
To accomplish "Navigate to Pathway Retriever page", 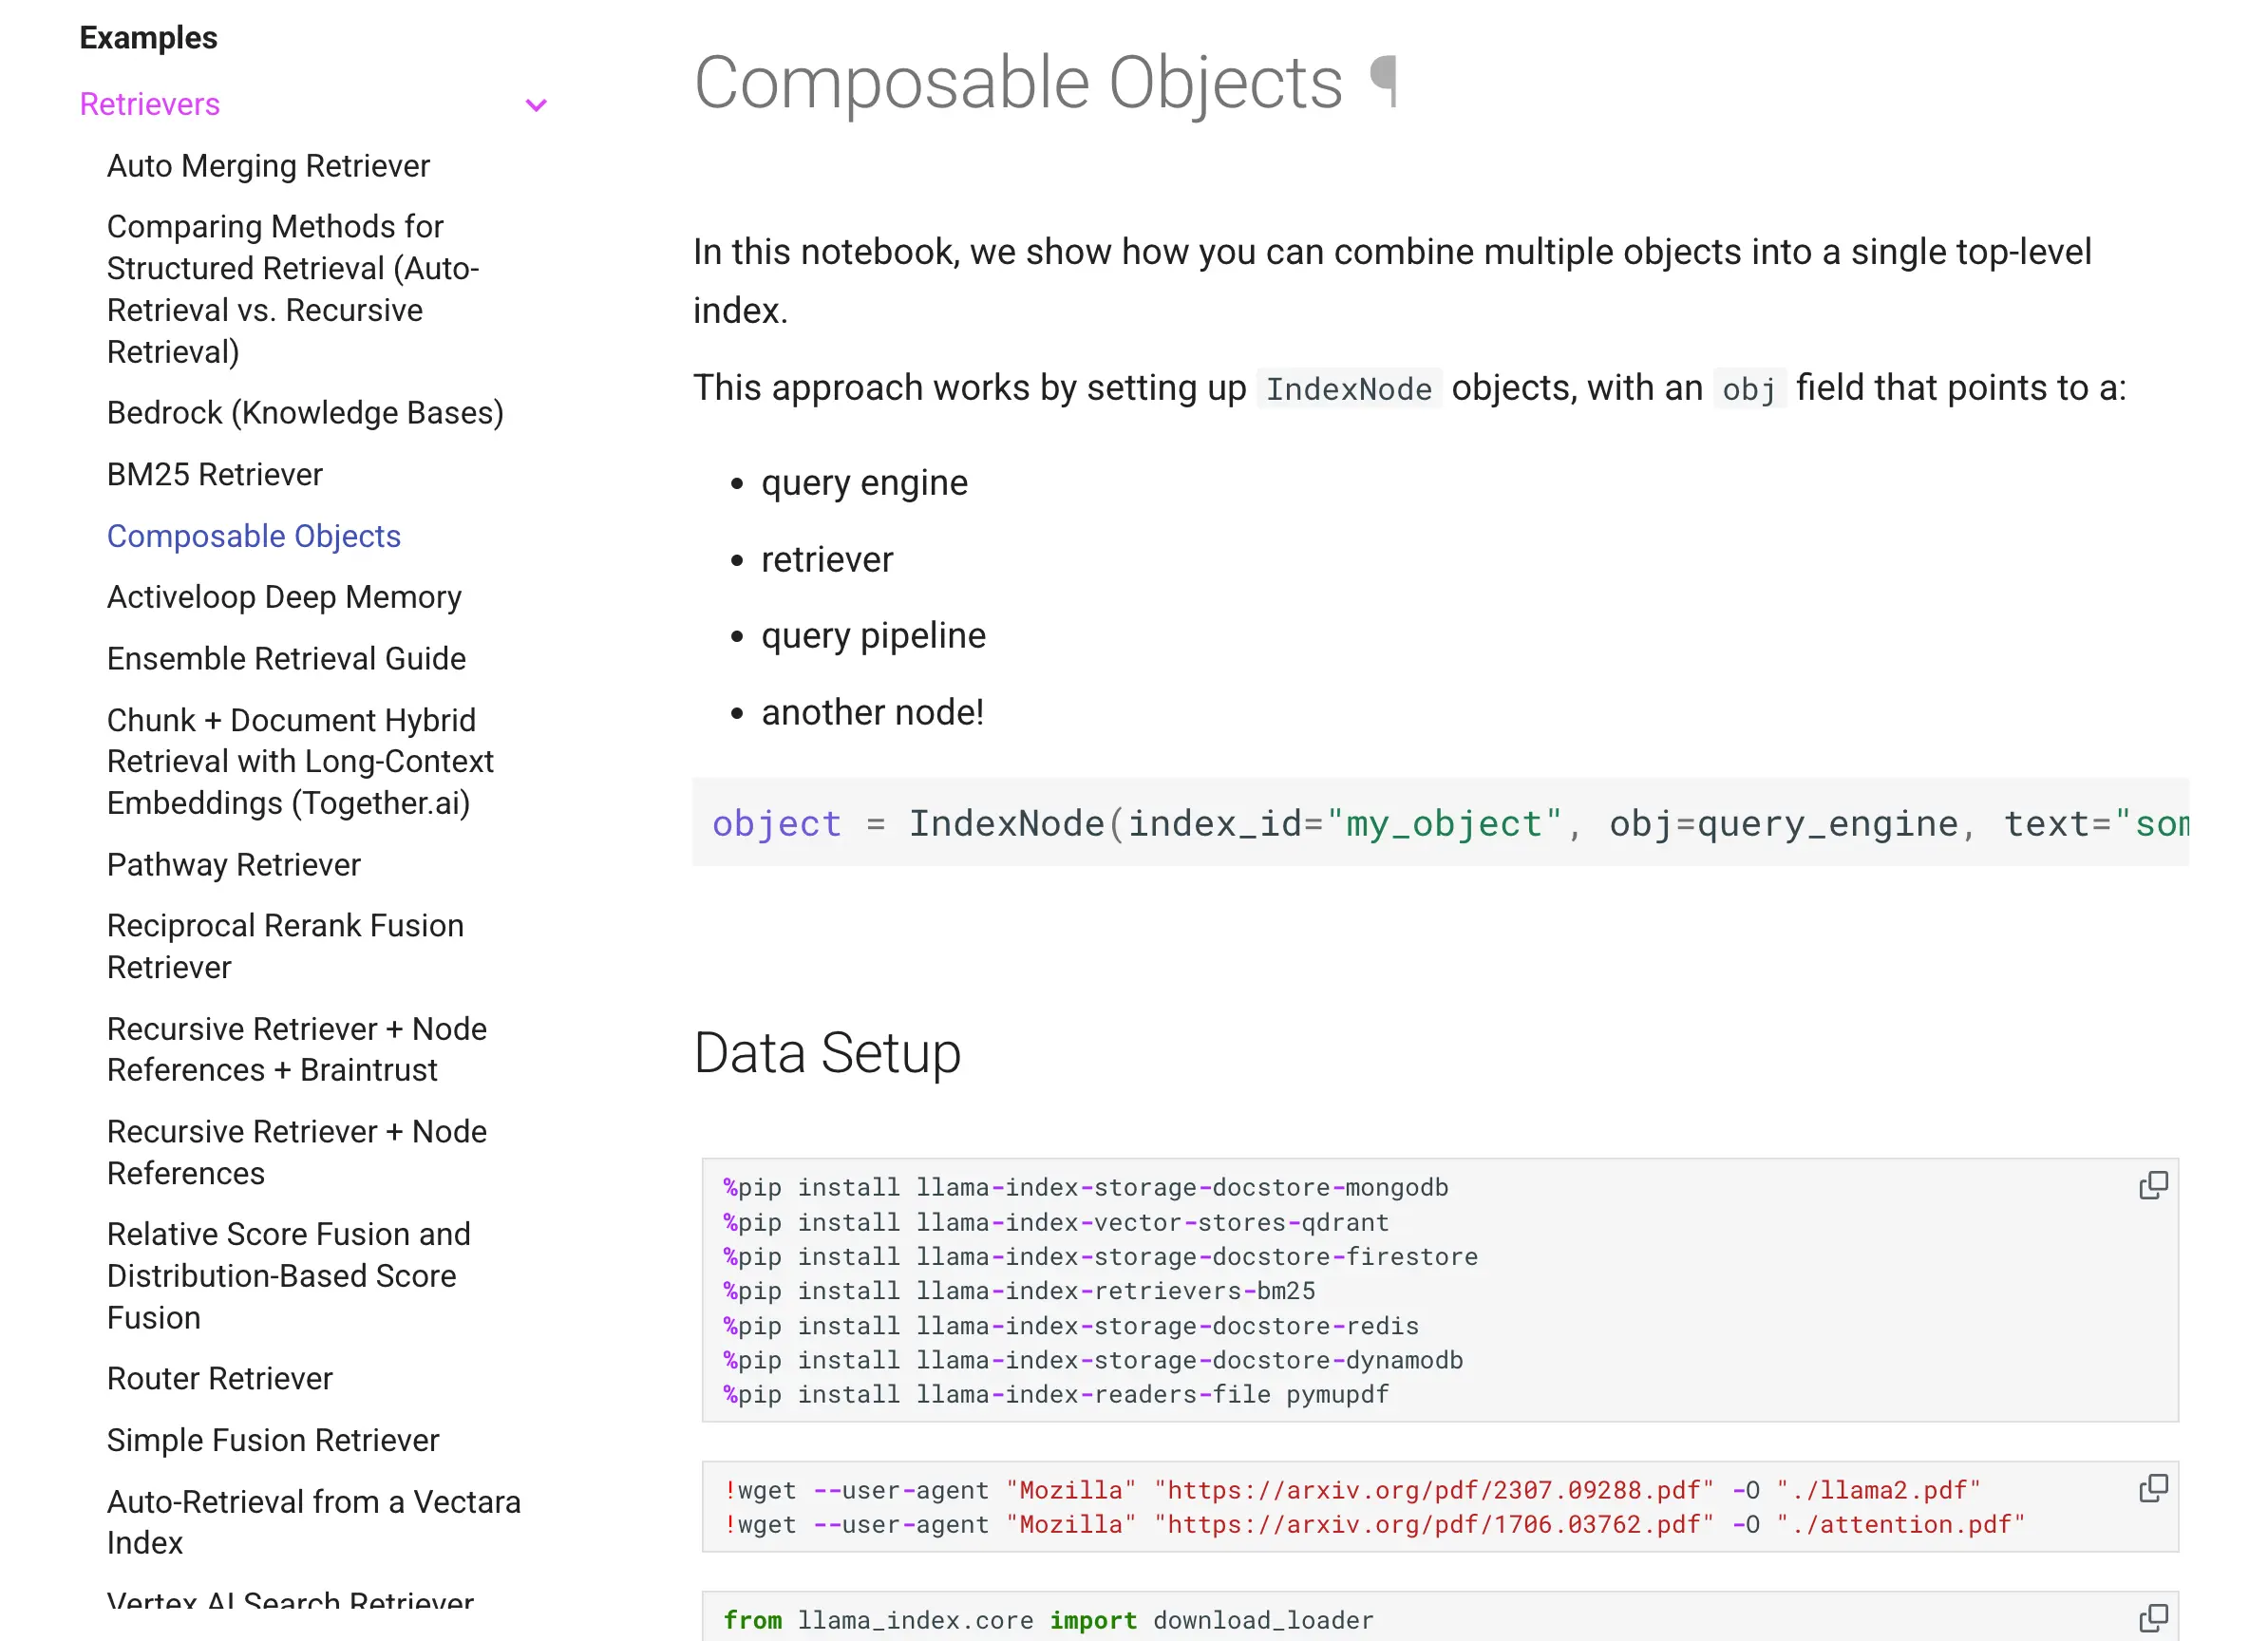I will point(233,865).
